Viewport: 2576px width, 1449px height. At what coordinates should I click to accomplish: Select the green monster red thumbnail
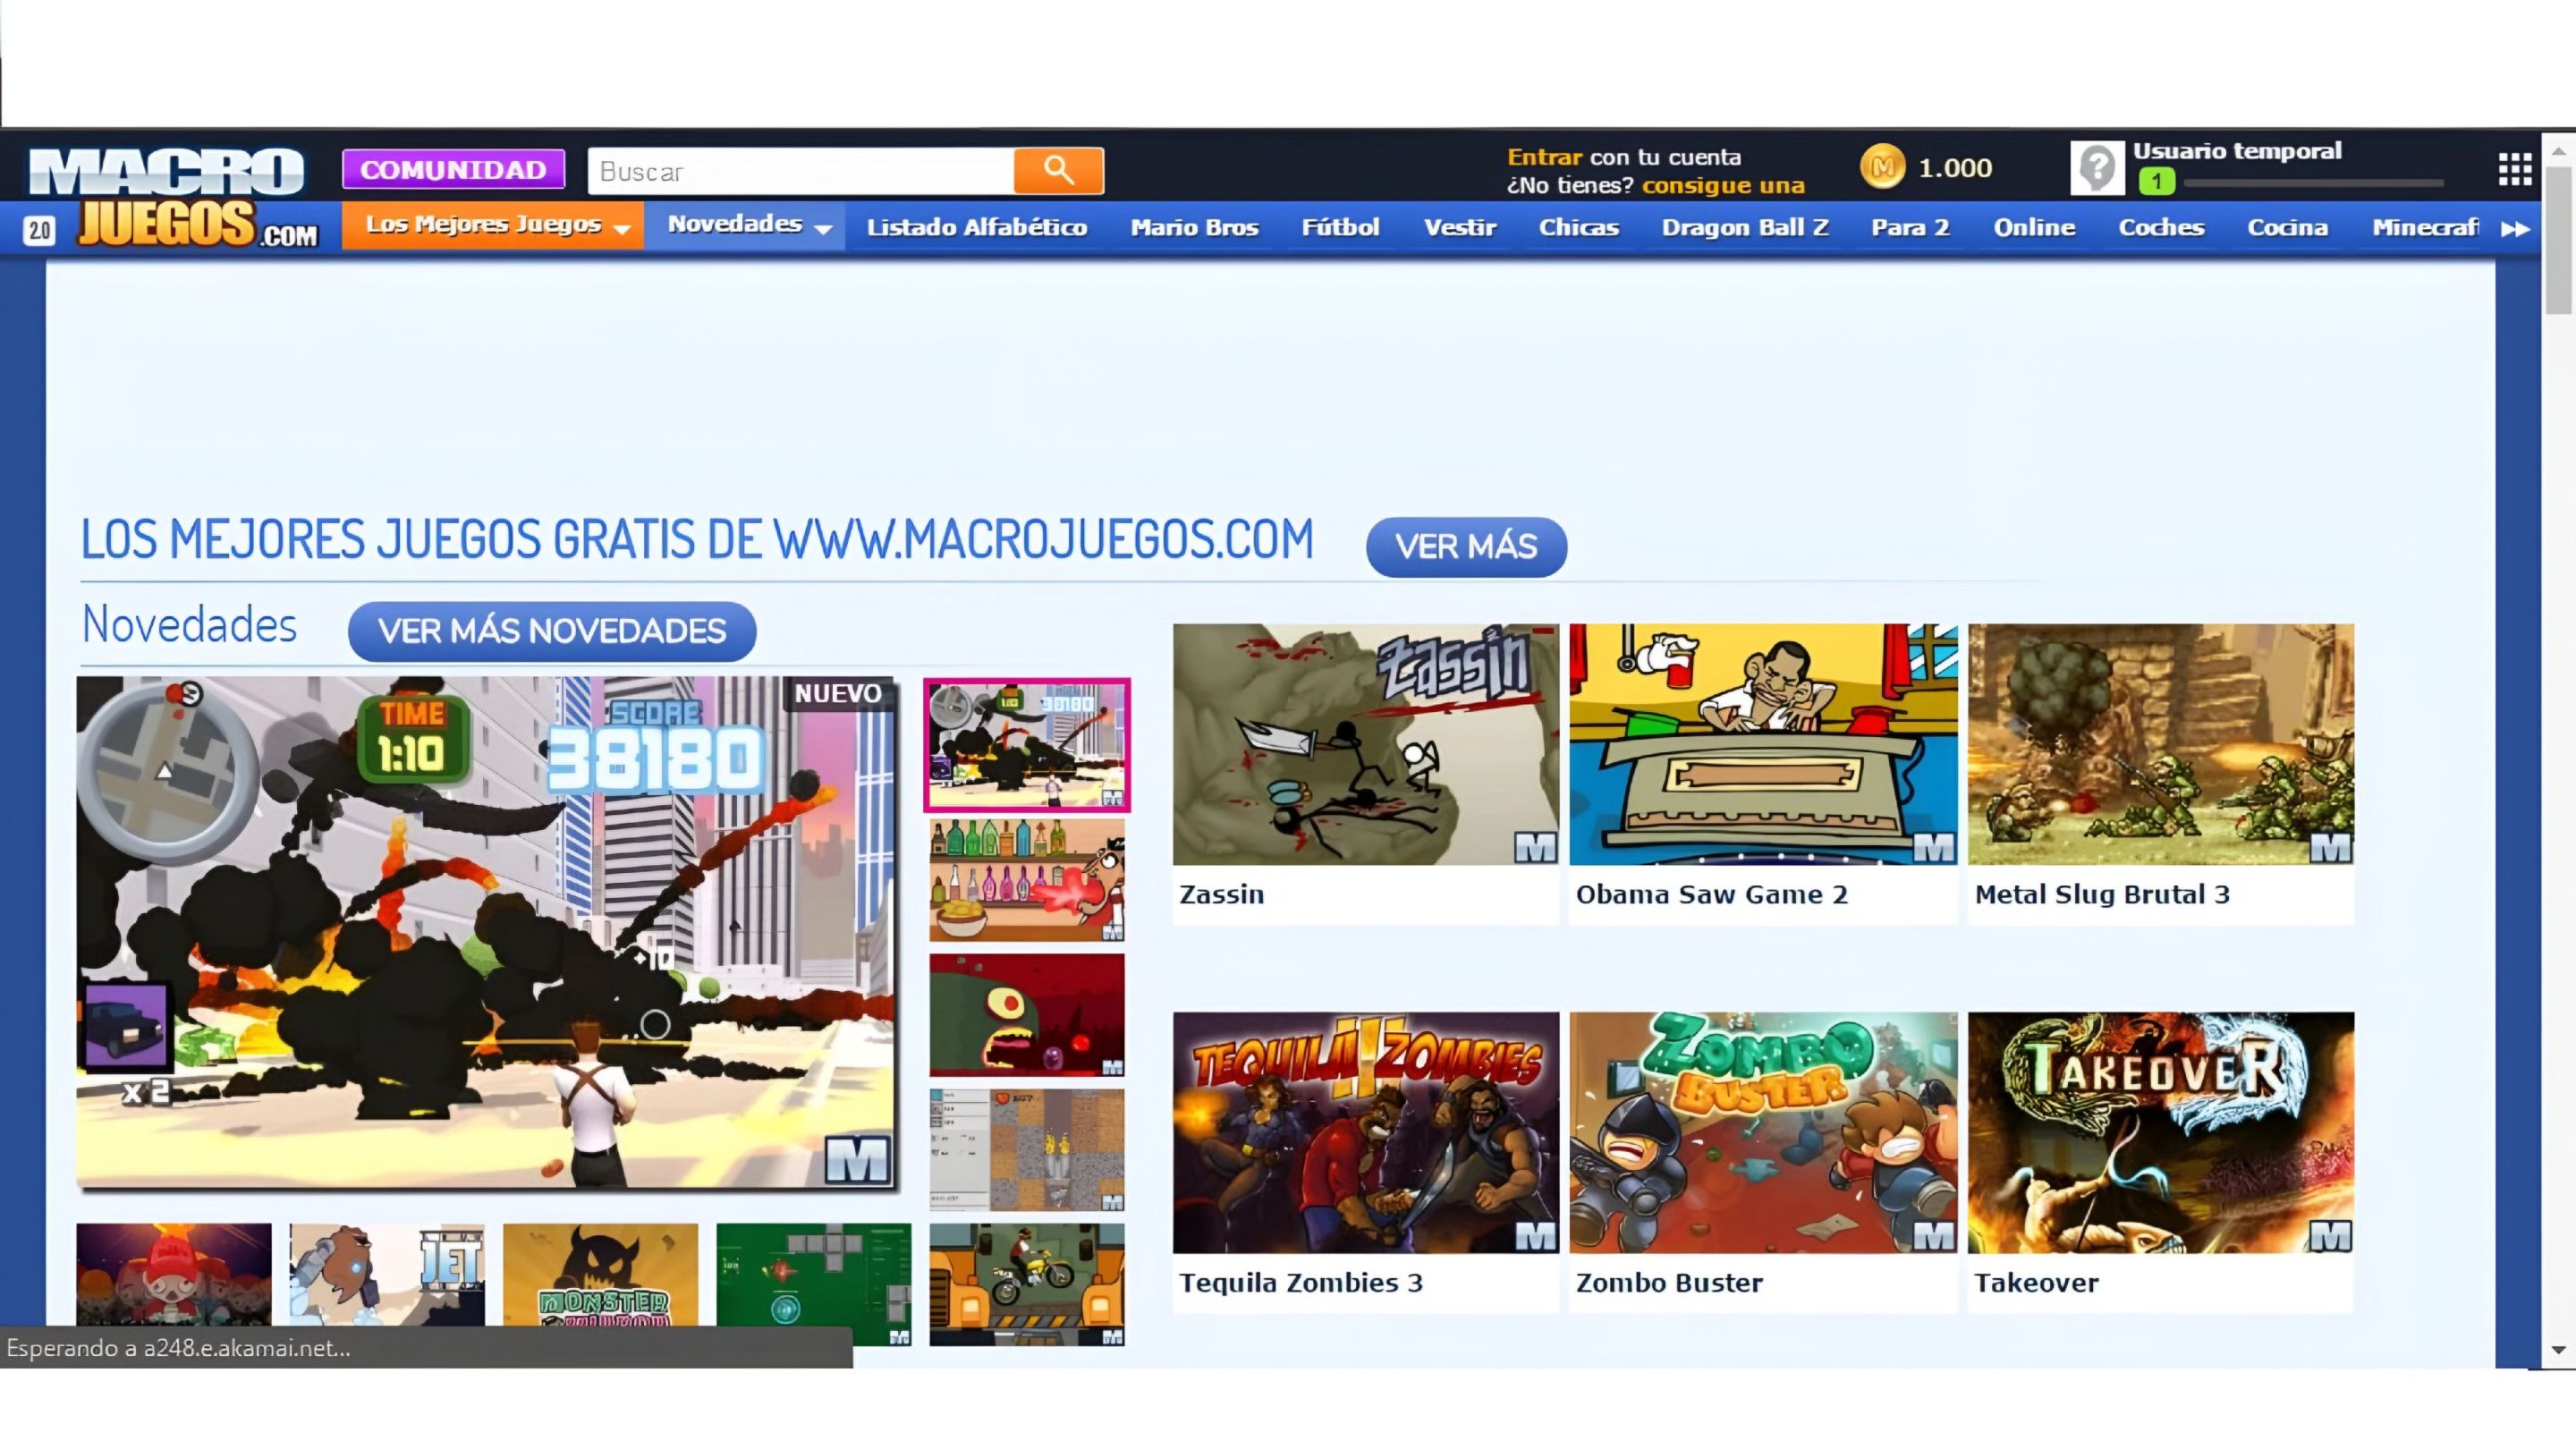point(1027,1015)
